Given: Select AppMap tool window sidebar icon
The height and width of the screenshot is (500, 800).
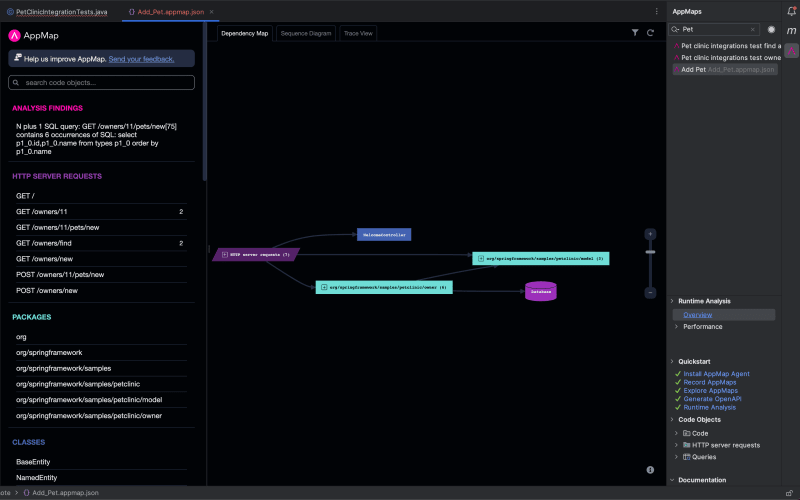Looking at the screenshot, I should click(x=791, y=51).
